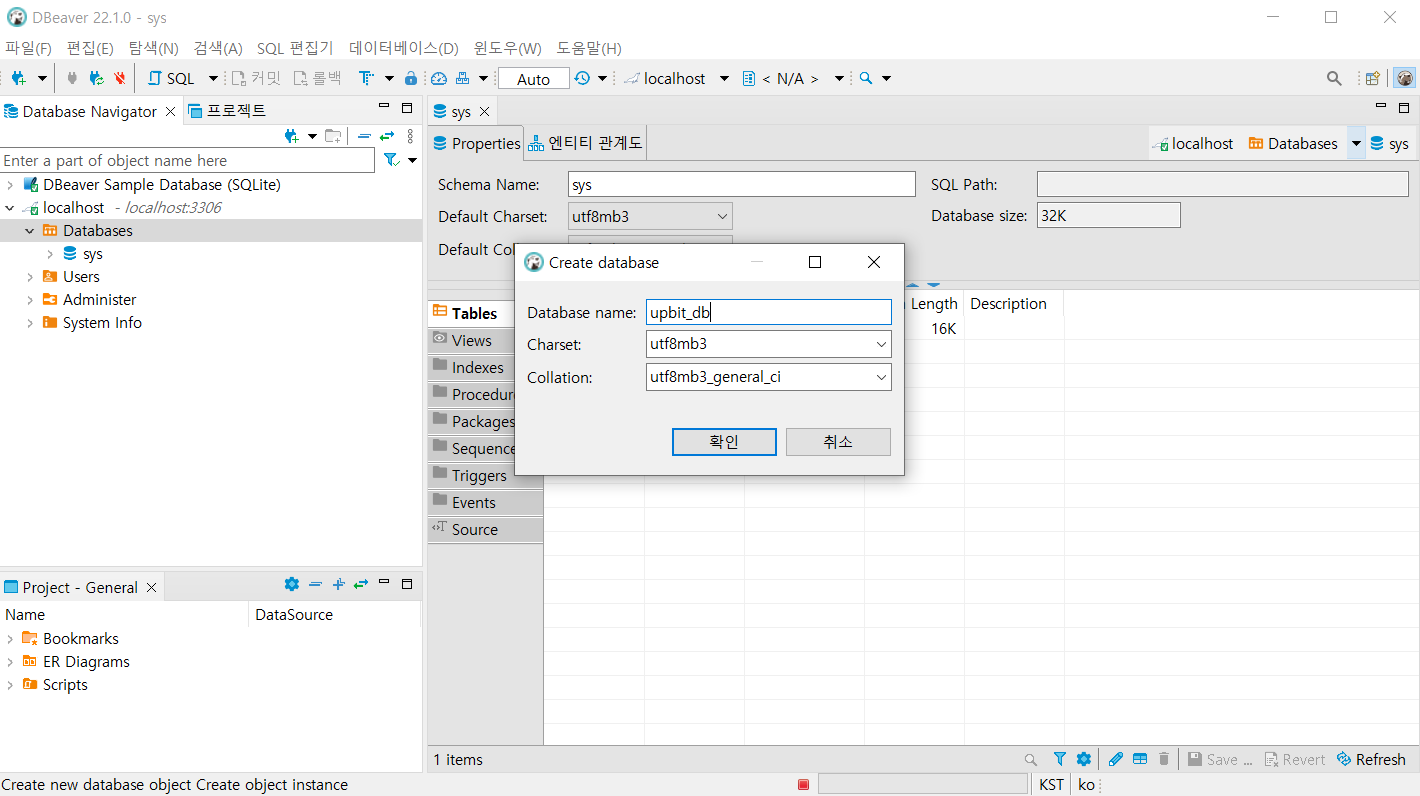Click the bottom bar gear settings icon
The image size is (1420, 796).
[1083, 760]
